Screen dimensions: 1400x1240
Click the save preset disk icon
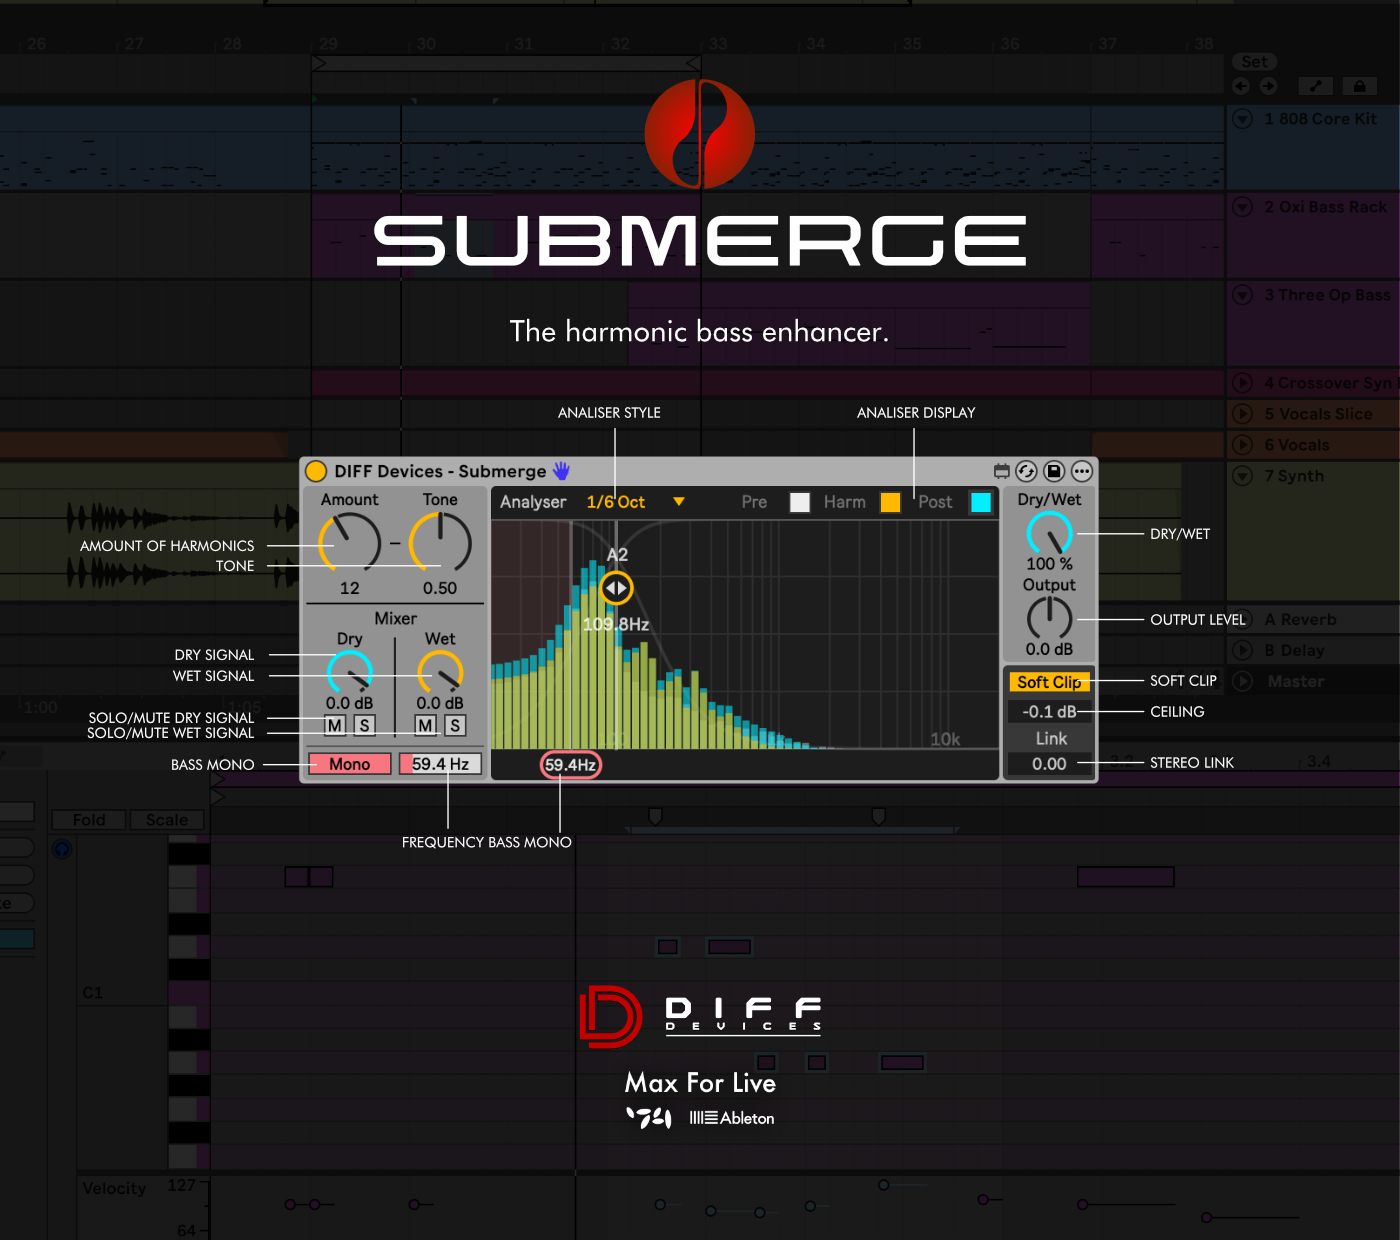click(1054, 471)
